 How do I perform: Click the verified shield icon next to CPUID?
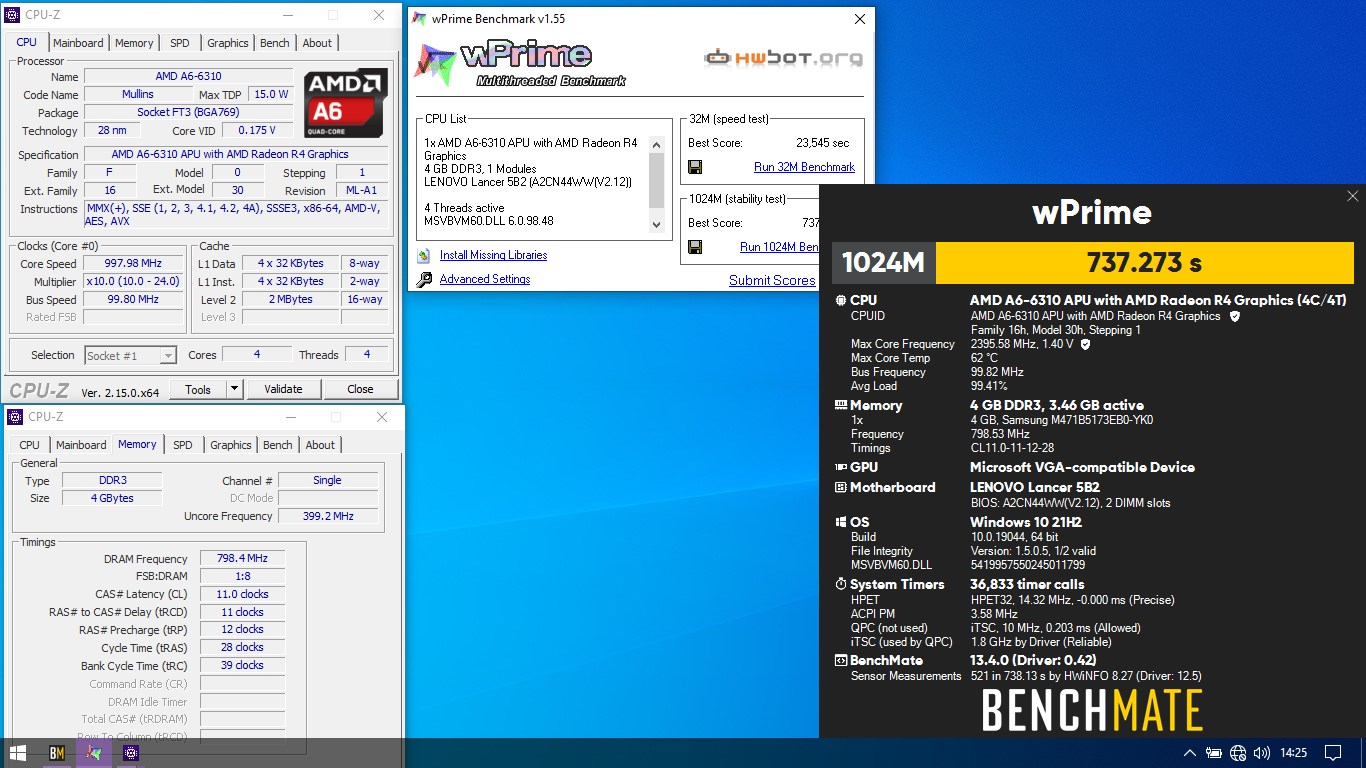click(x=1234, y=316)
